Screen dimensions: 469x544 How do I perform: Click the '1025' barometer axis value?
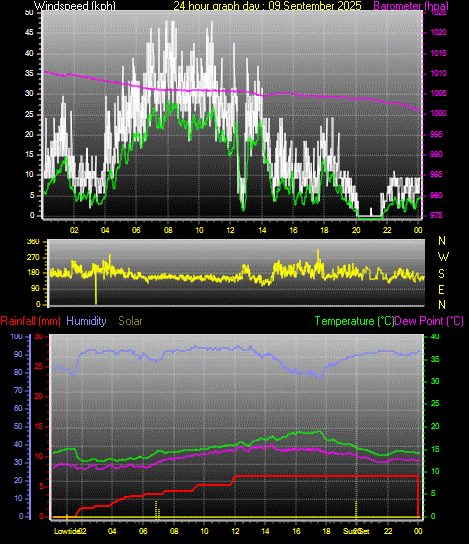(x=439, y=13)
